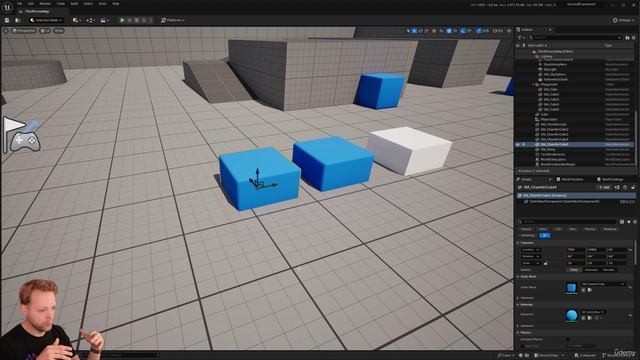Select the rotate gizmo tool in viewport
The width and height of the screenshot is (640, 360).
(x=420, y=31)
